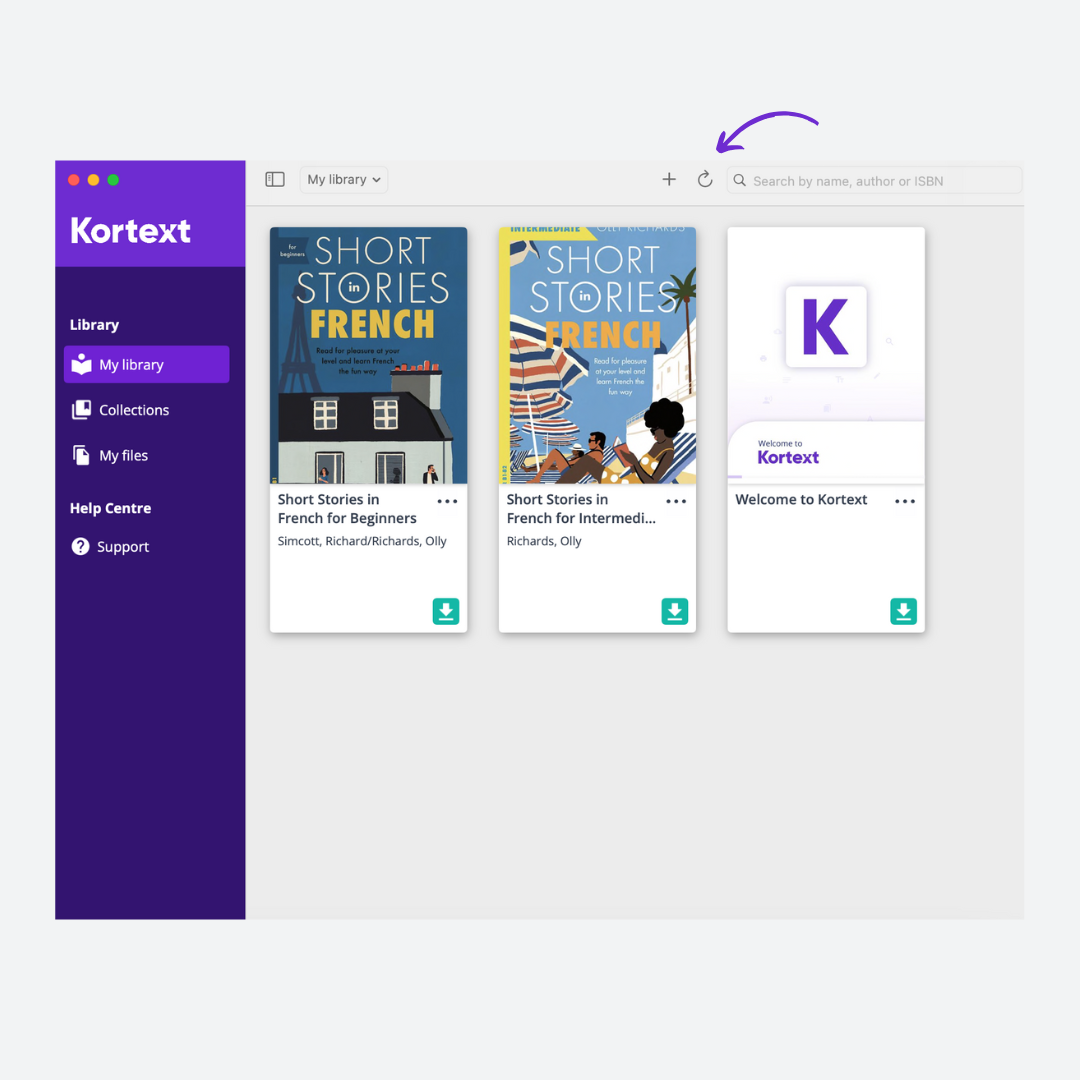
Task: Click the Collections stacked-books icon
Action: [81, 410]
